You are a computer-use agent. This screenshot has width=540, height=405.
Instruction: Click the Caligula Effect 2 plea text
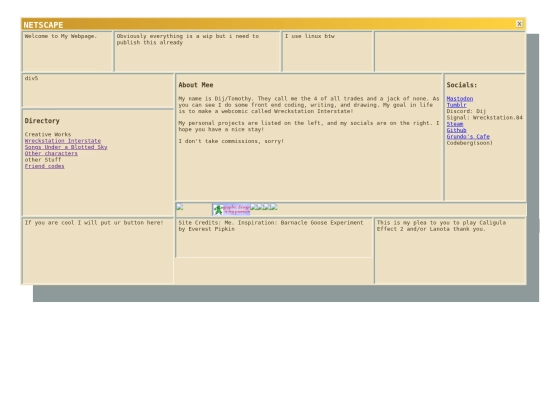[x=441, y=226]
